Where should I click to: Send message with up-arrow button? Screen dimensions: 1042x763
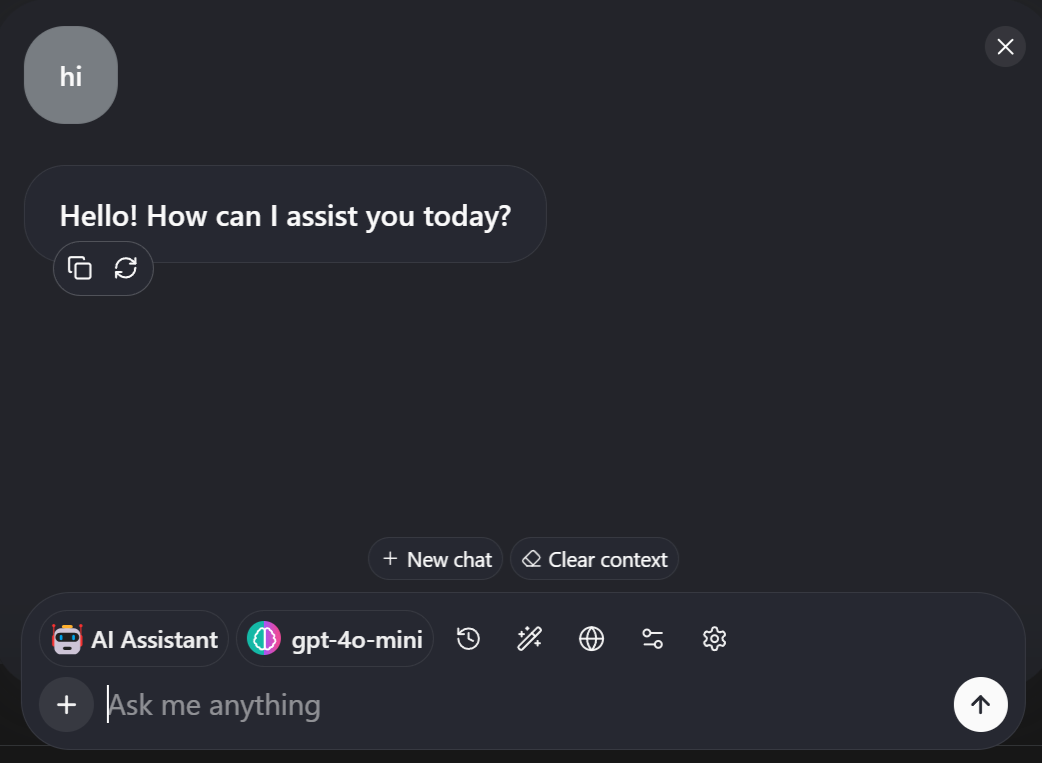[980, 705]
